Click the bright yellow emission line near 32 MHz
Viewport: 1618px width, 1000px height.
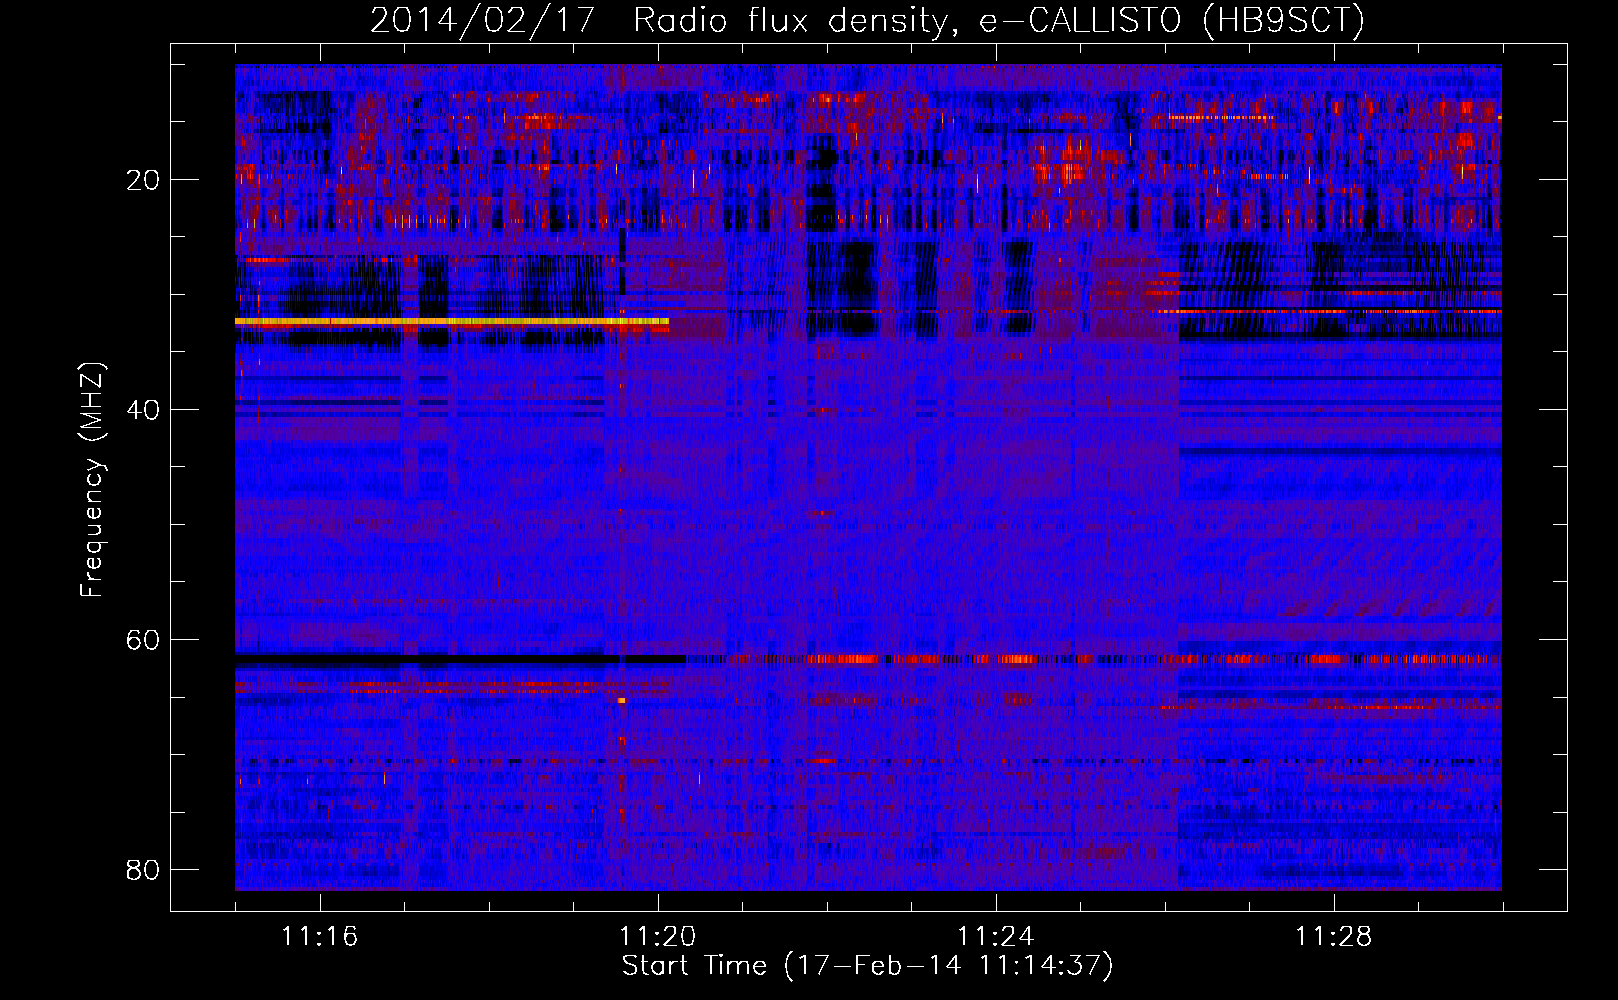[x=452, y=321]
